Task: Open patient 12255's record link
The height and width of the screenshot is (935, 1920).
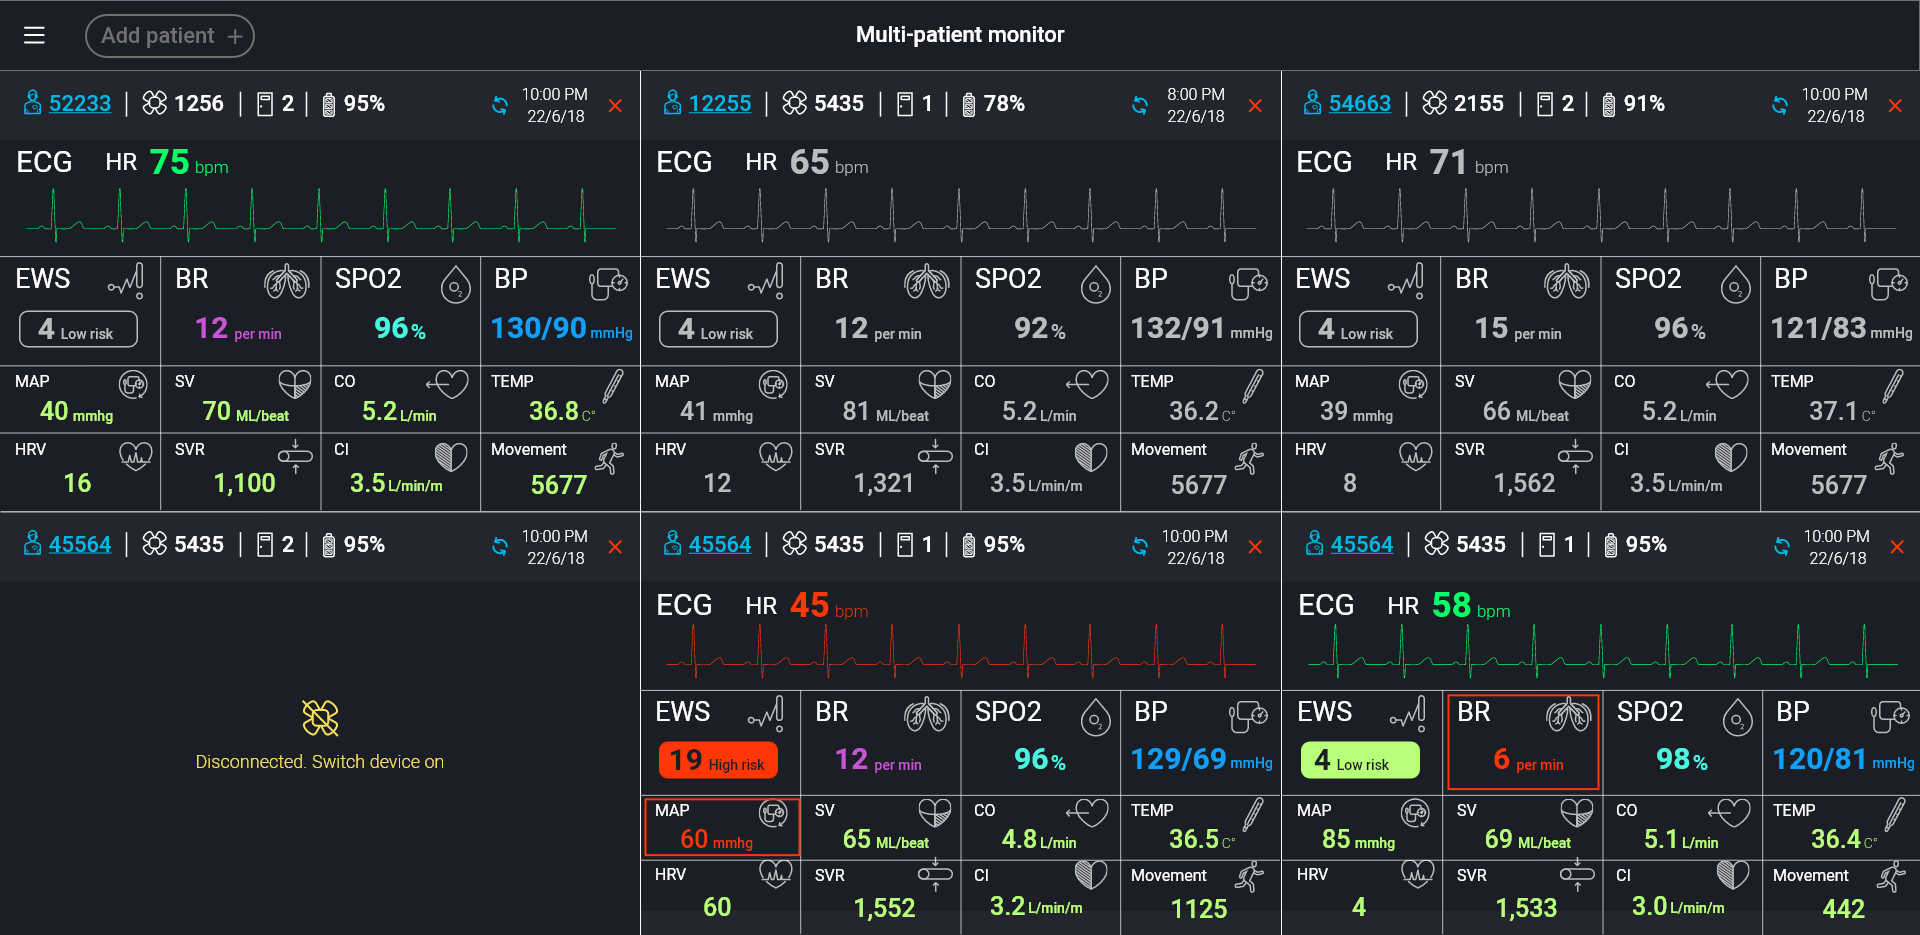Action: point(723,103)
